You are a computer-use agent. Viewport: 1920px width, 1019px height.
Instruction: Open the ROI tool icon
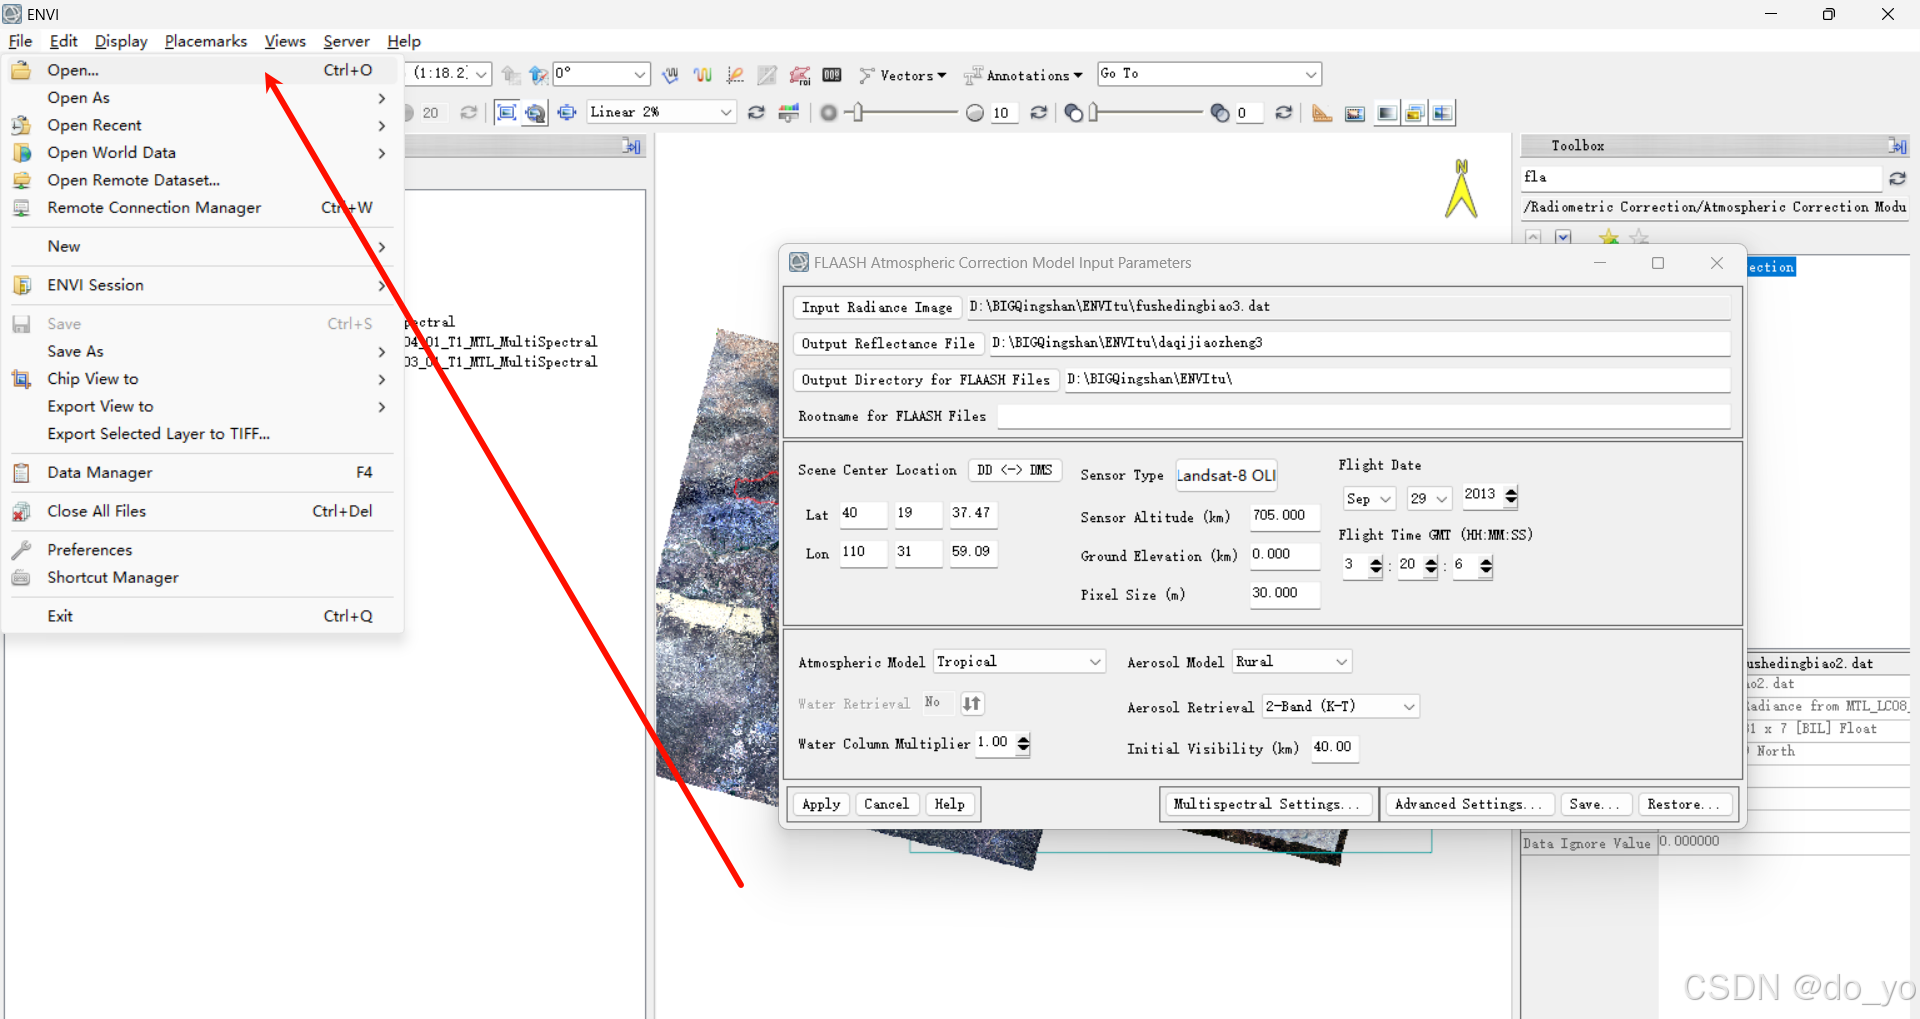tap(800, 75)
